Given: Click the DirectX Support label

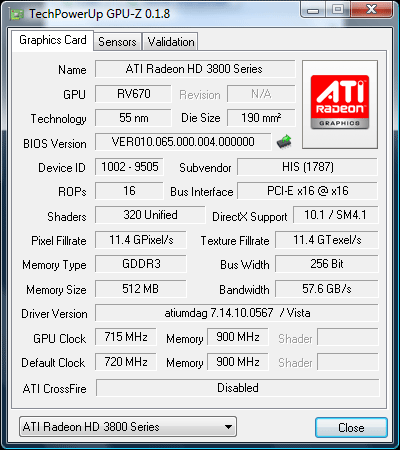Looking at the screenshot, I should 250,217.
